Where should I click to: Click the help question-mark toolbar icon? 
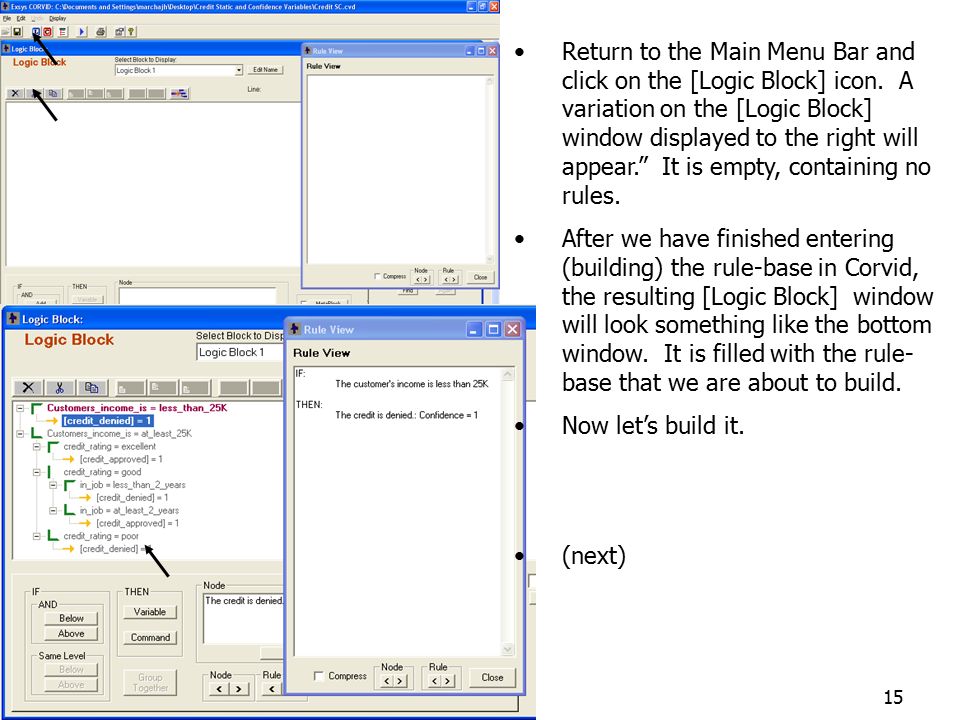click(131, 32)
